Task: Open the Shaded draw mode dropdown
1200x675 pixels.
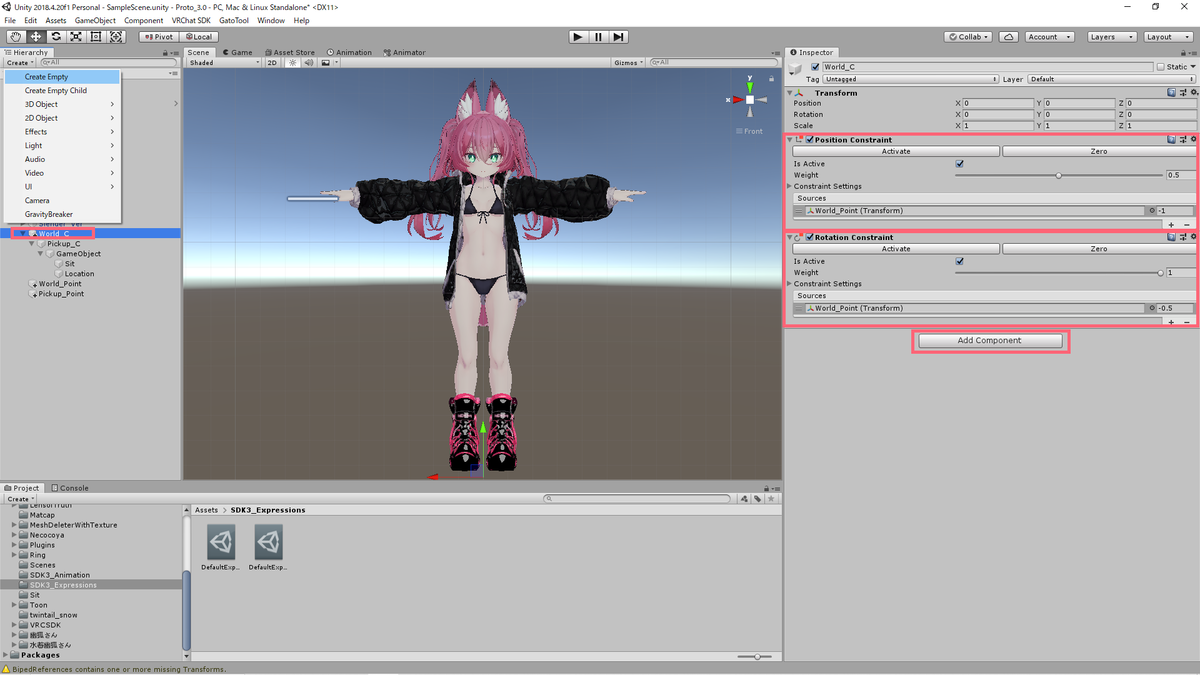Action: (224, 62)
